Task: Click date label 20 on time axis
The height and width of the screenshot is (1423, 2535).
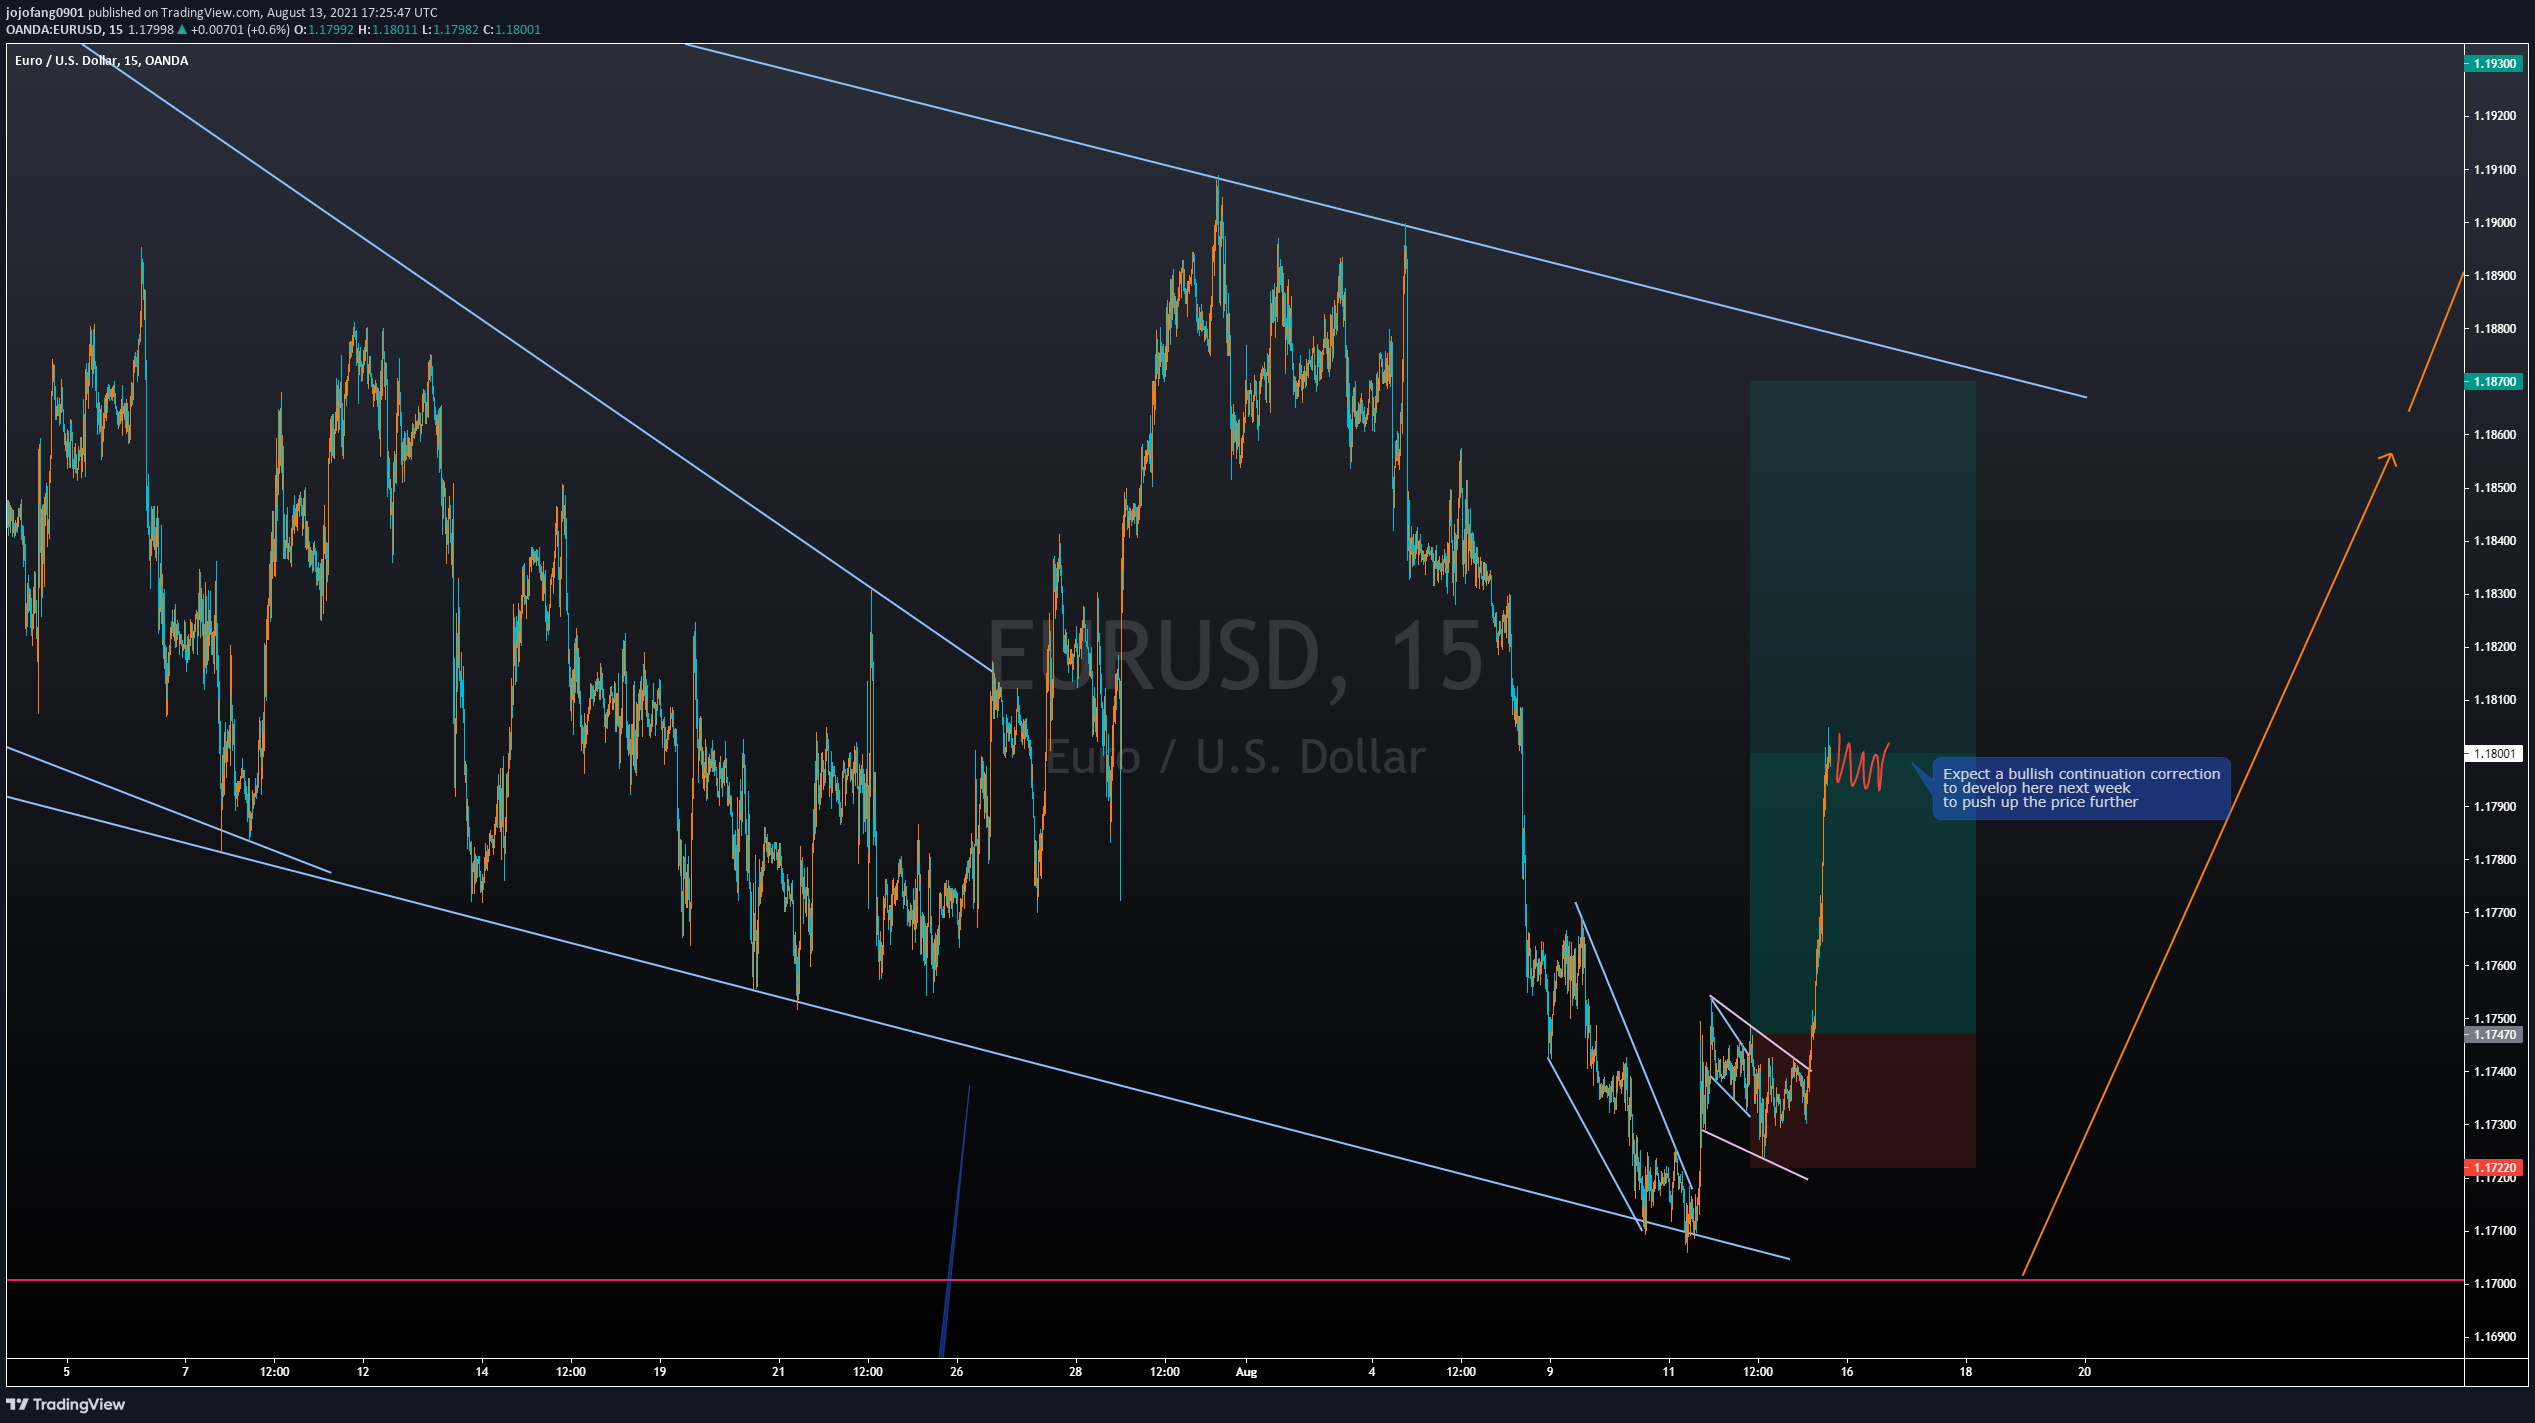Action: 2085,1372
